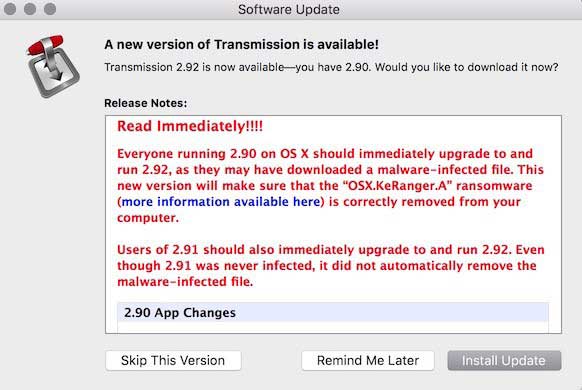Screen dimensions: 582x390
Task: Choose Remind Me Later
Action: click(x=368, y=360)
